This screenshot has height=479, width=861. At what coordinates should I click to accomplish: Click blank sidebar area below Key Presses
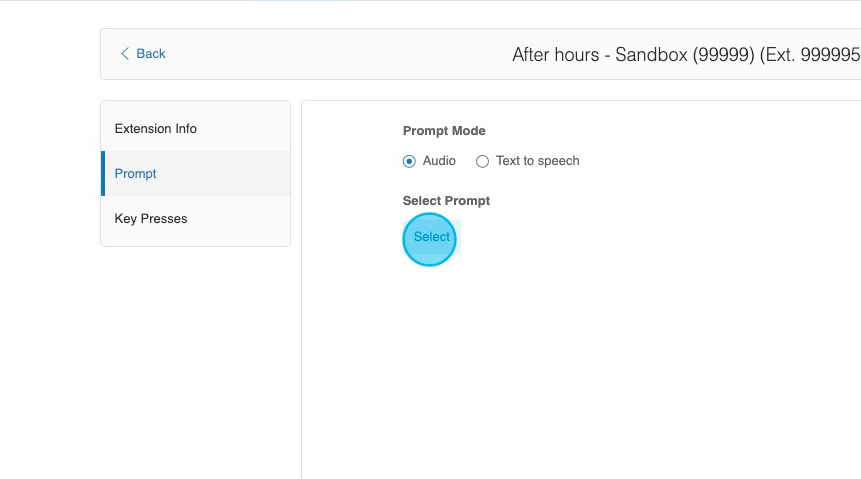pyautogui.click(x=195, y=350)
